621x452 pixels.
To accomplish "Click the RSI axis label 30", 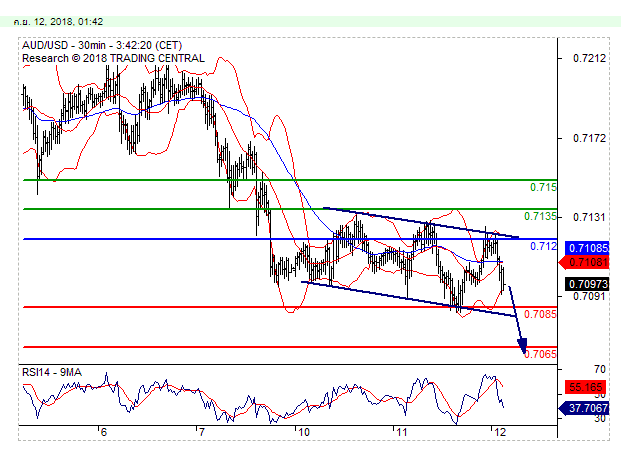I will click(600, 419).
